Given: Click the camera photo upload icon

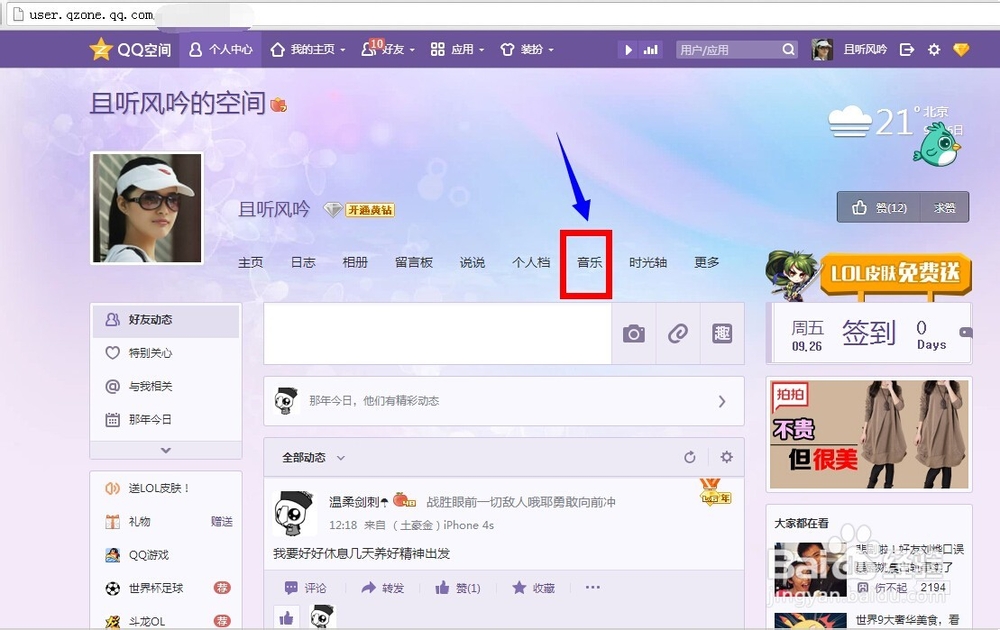Looking at the screenshot, I should coord(634,333).
